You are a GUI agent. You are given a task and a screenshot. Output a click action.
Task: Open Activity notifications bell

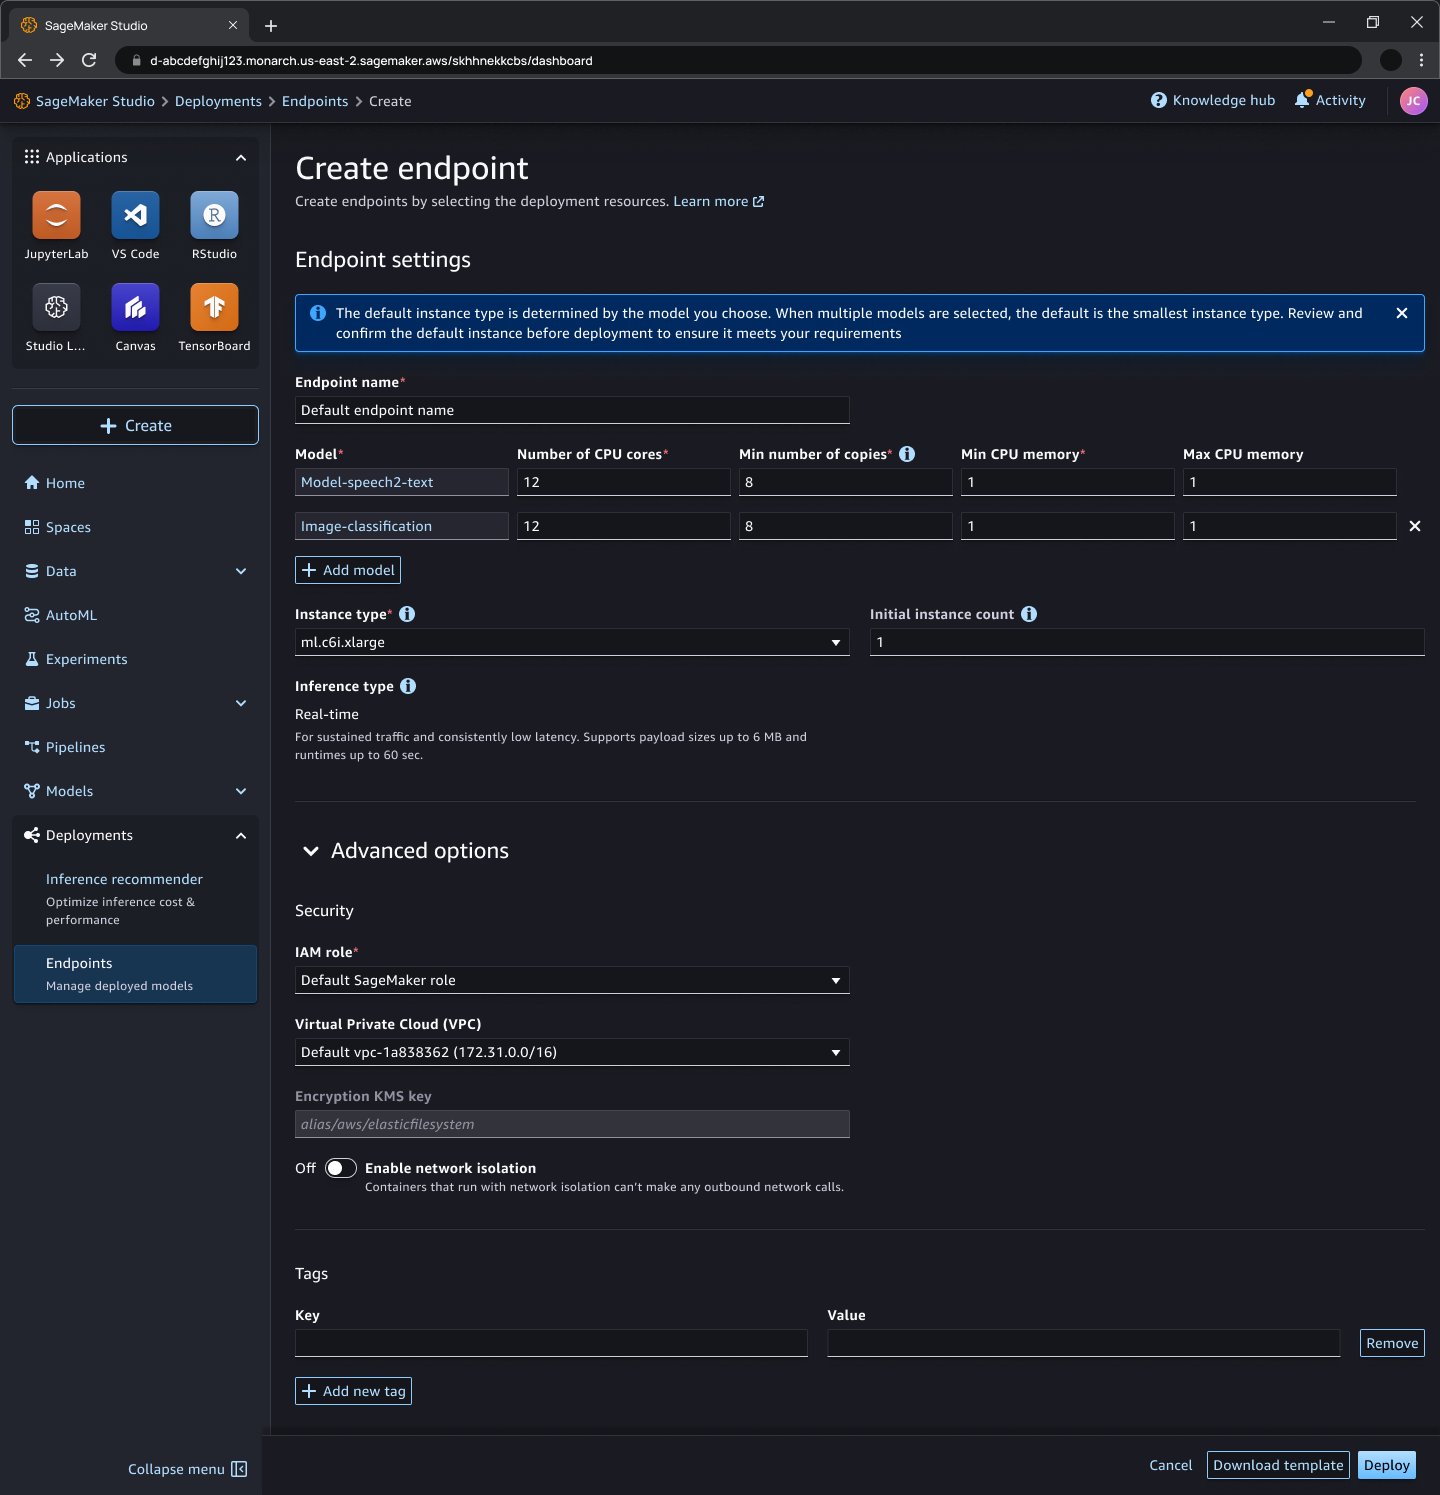click(x=1302, y=100)
